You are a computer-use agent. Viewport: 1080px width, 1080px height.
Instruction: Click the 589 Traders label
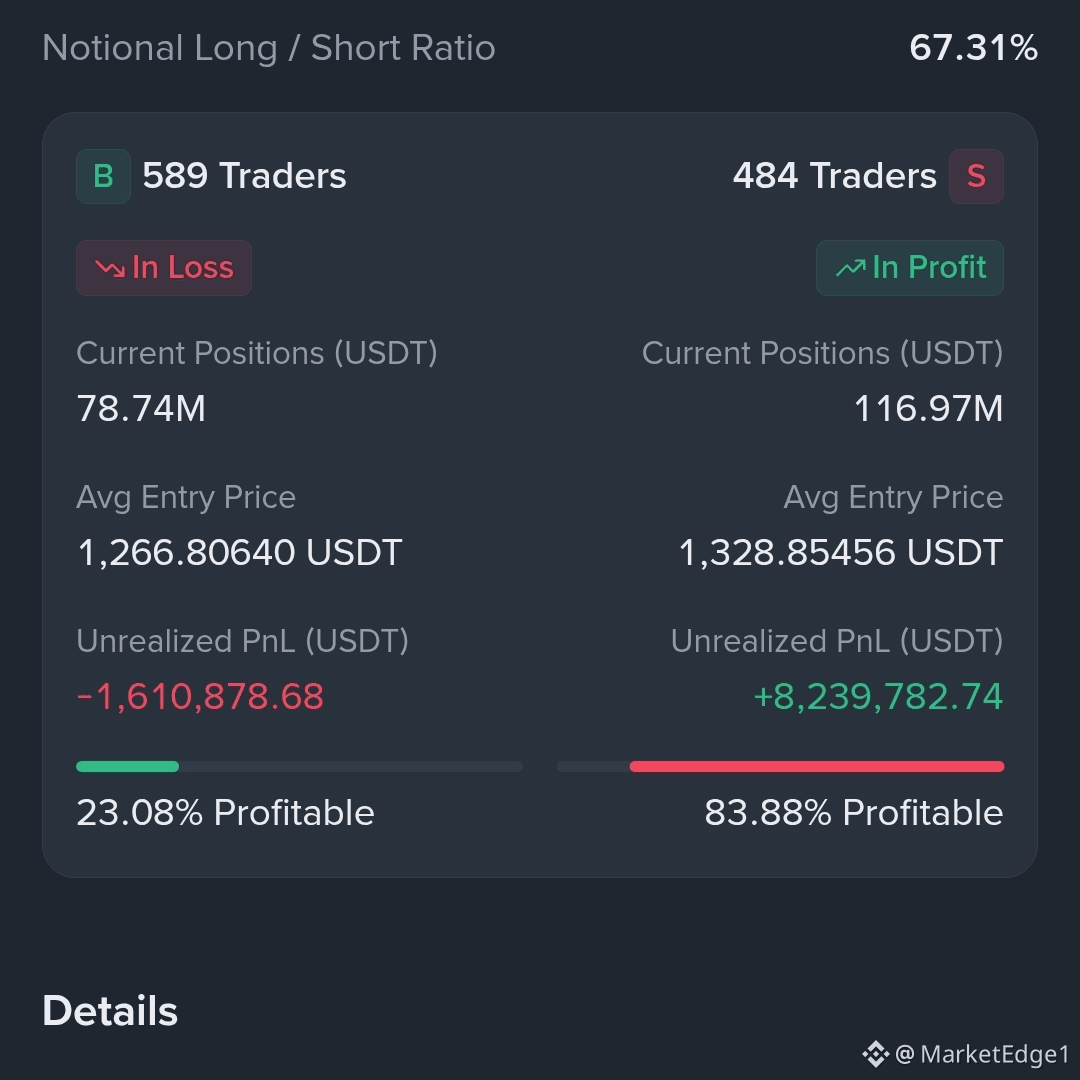tap(245, 176)
